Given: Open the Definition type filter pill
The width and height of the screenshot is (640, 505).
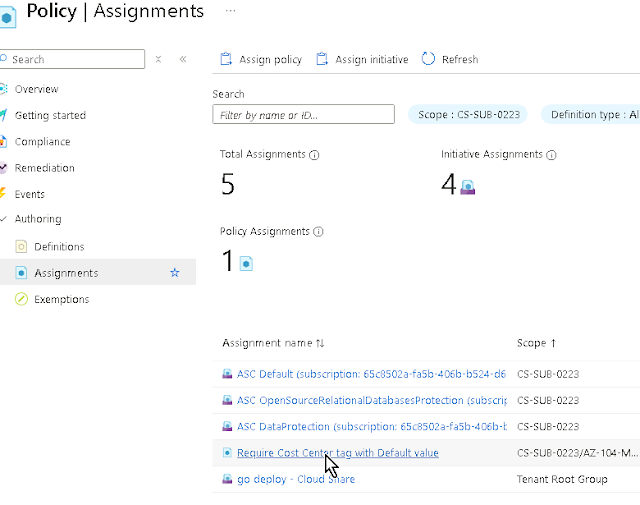Looking at the screenshot, I should tap(591, 115).
